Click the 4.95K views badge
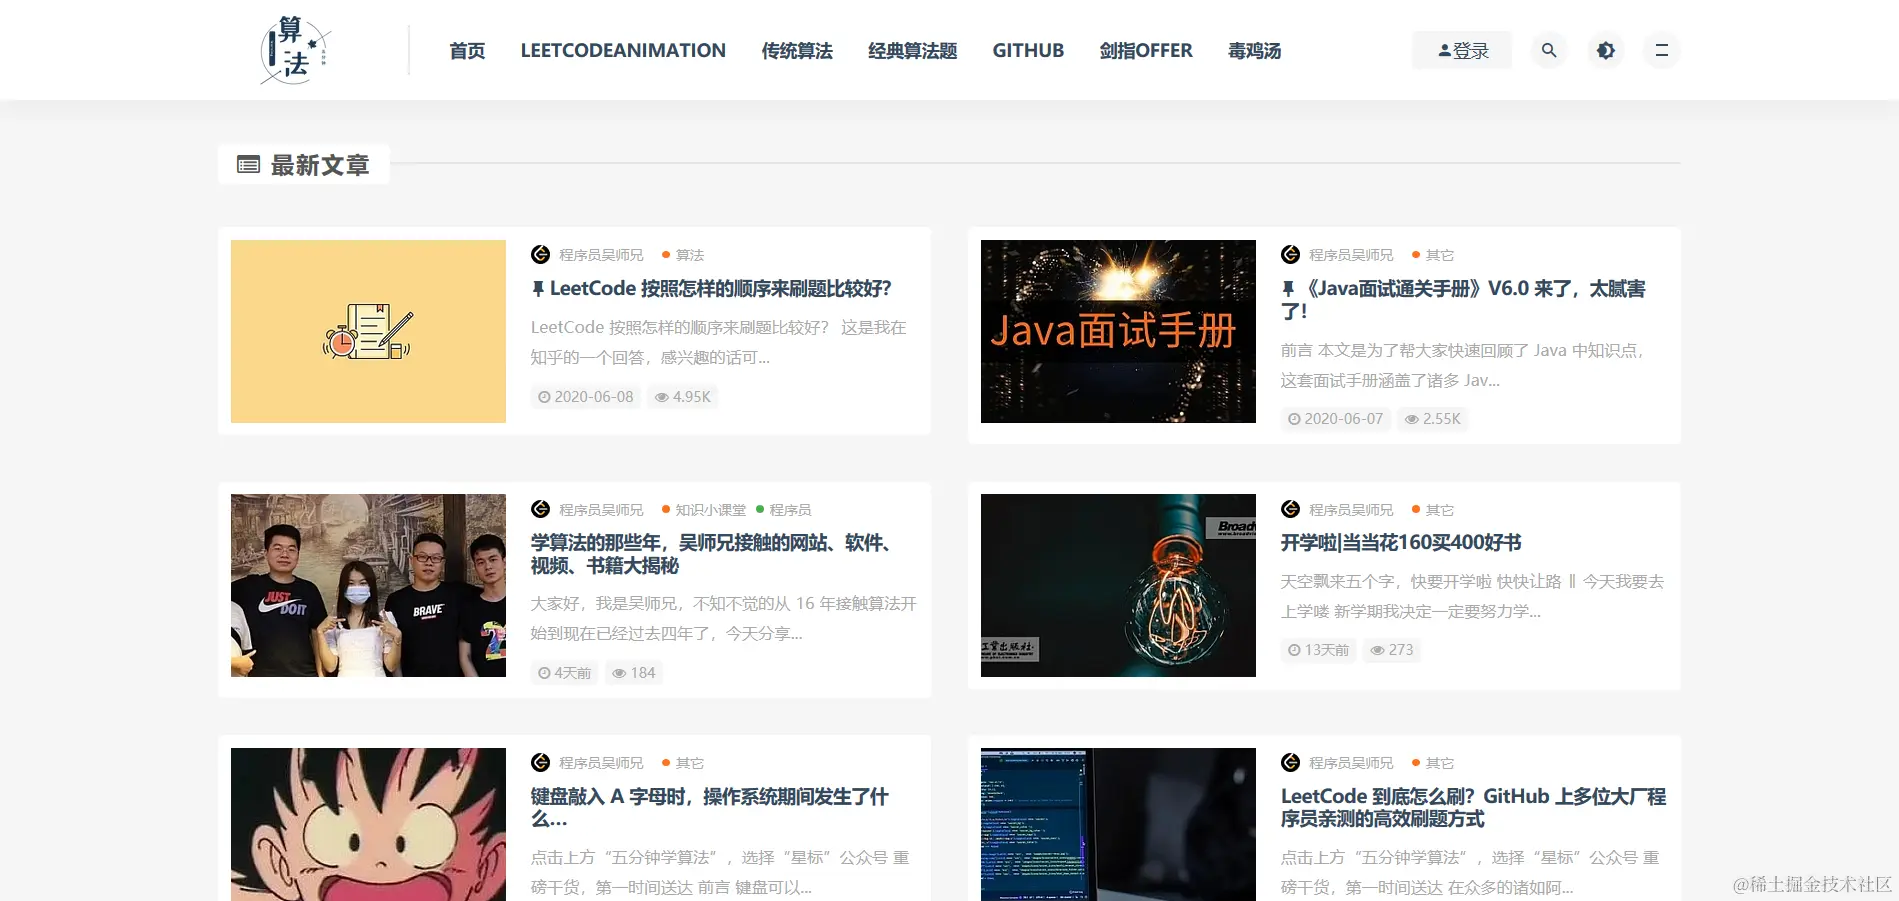 [683, 397]
